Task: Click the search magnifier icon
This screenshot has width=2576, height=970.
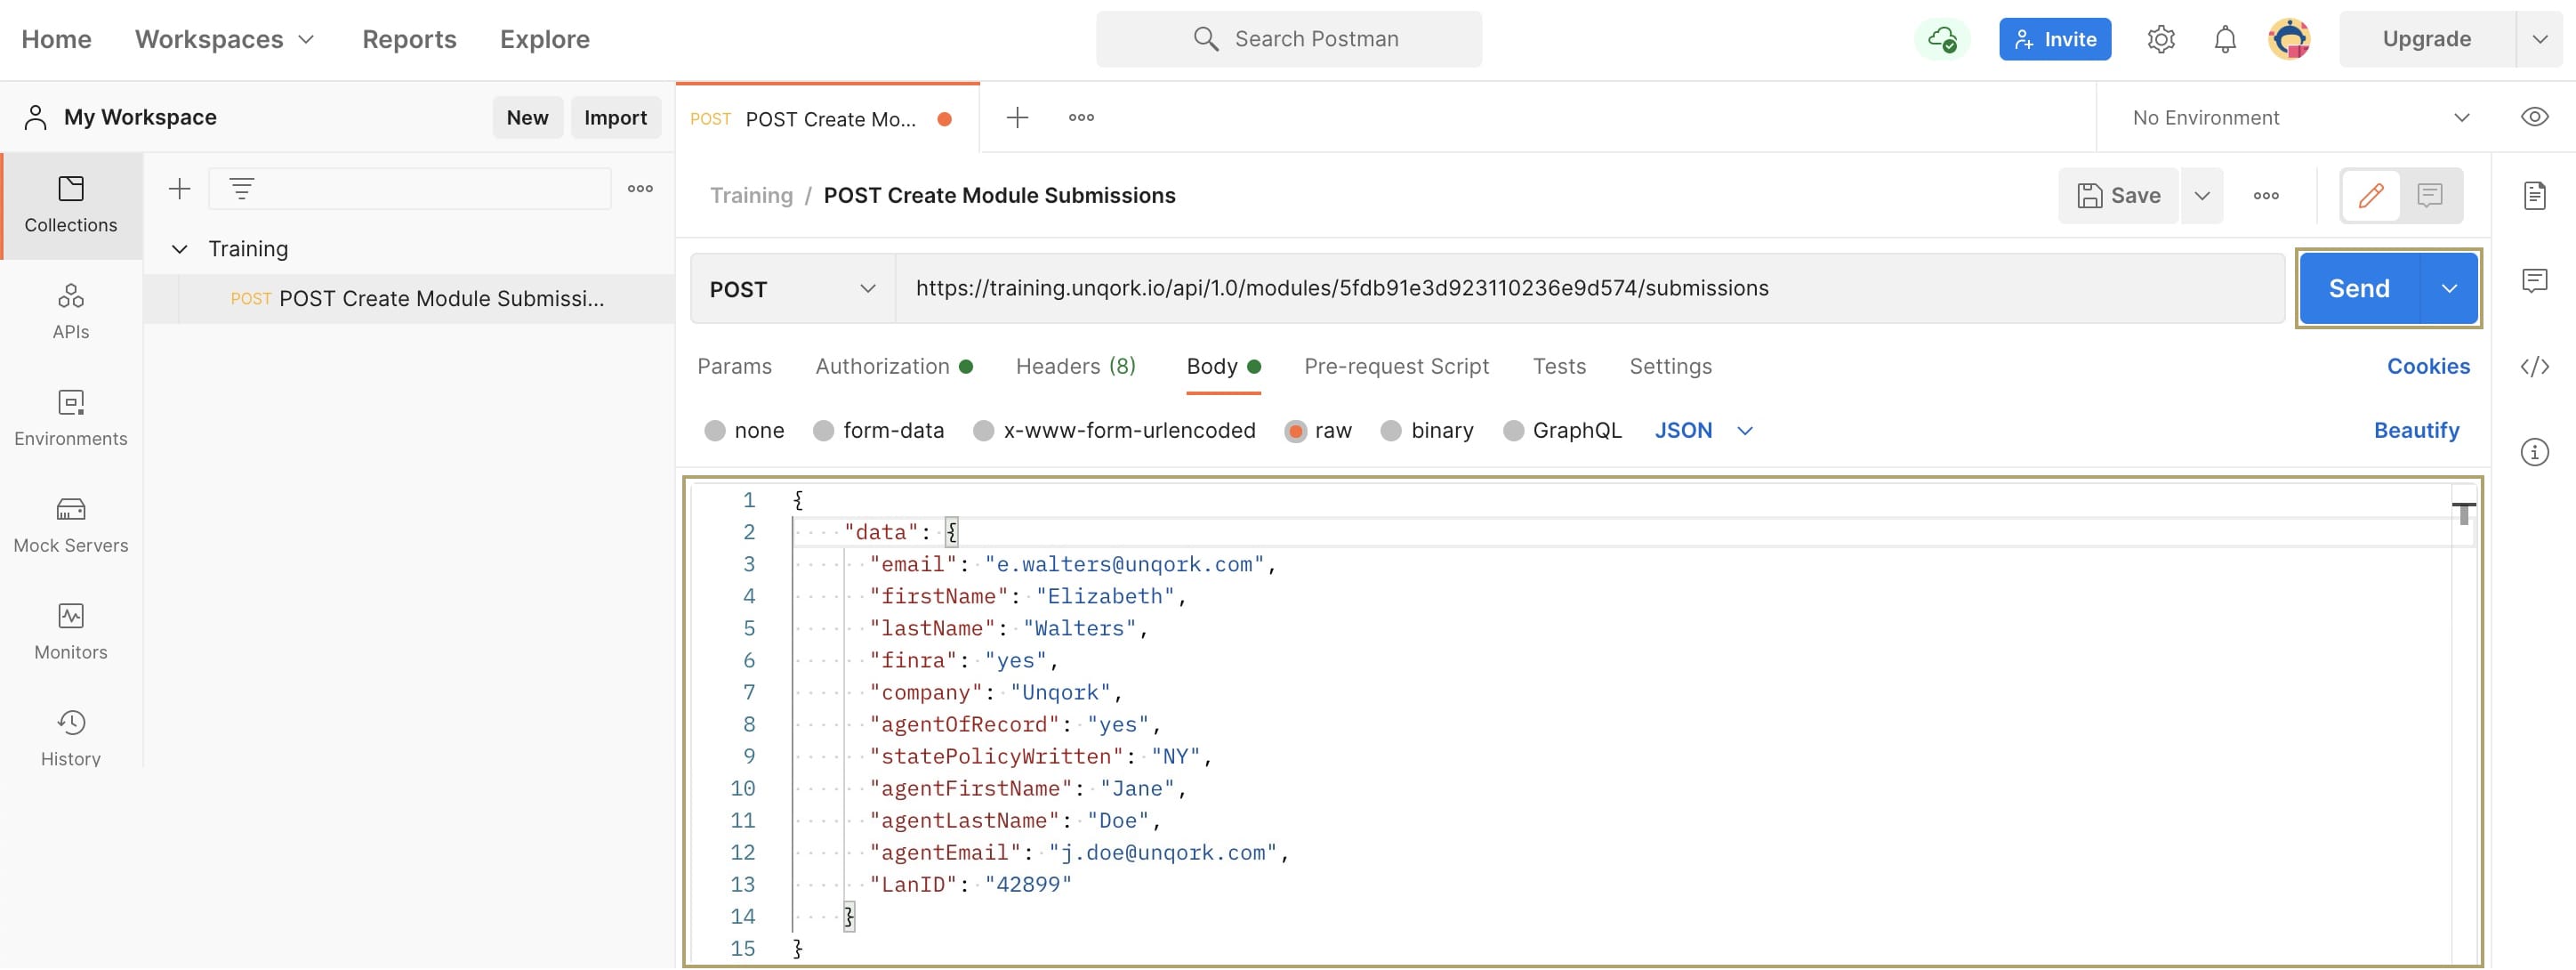Action: point(1206,39)
